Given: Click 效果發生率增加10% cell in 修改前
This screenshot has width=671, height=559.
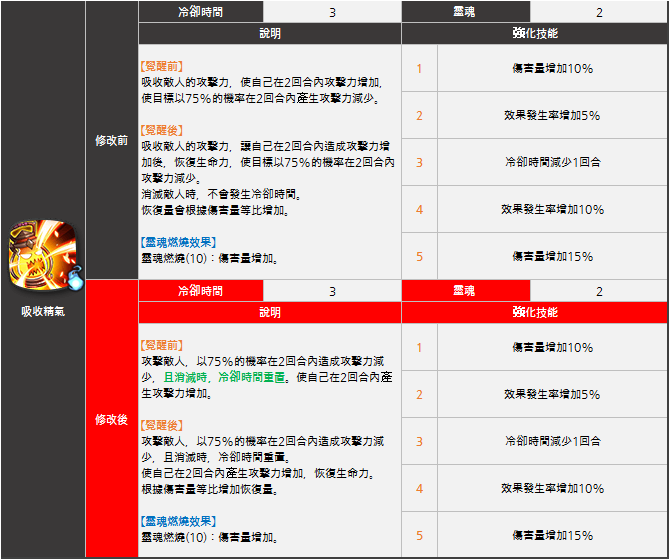Looking at the screenshot, I should click(552, 210).
